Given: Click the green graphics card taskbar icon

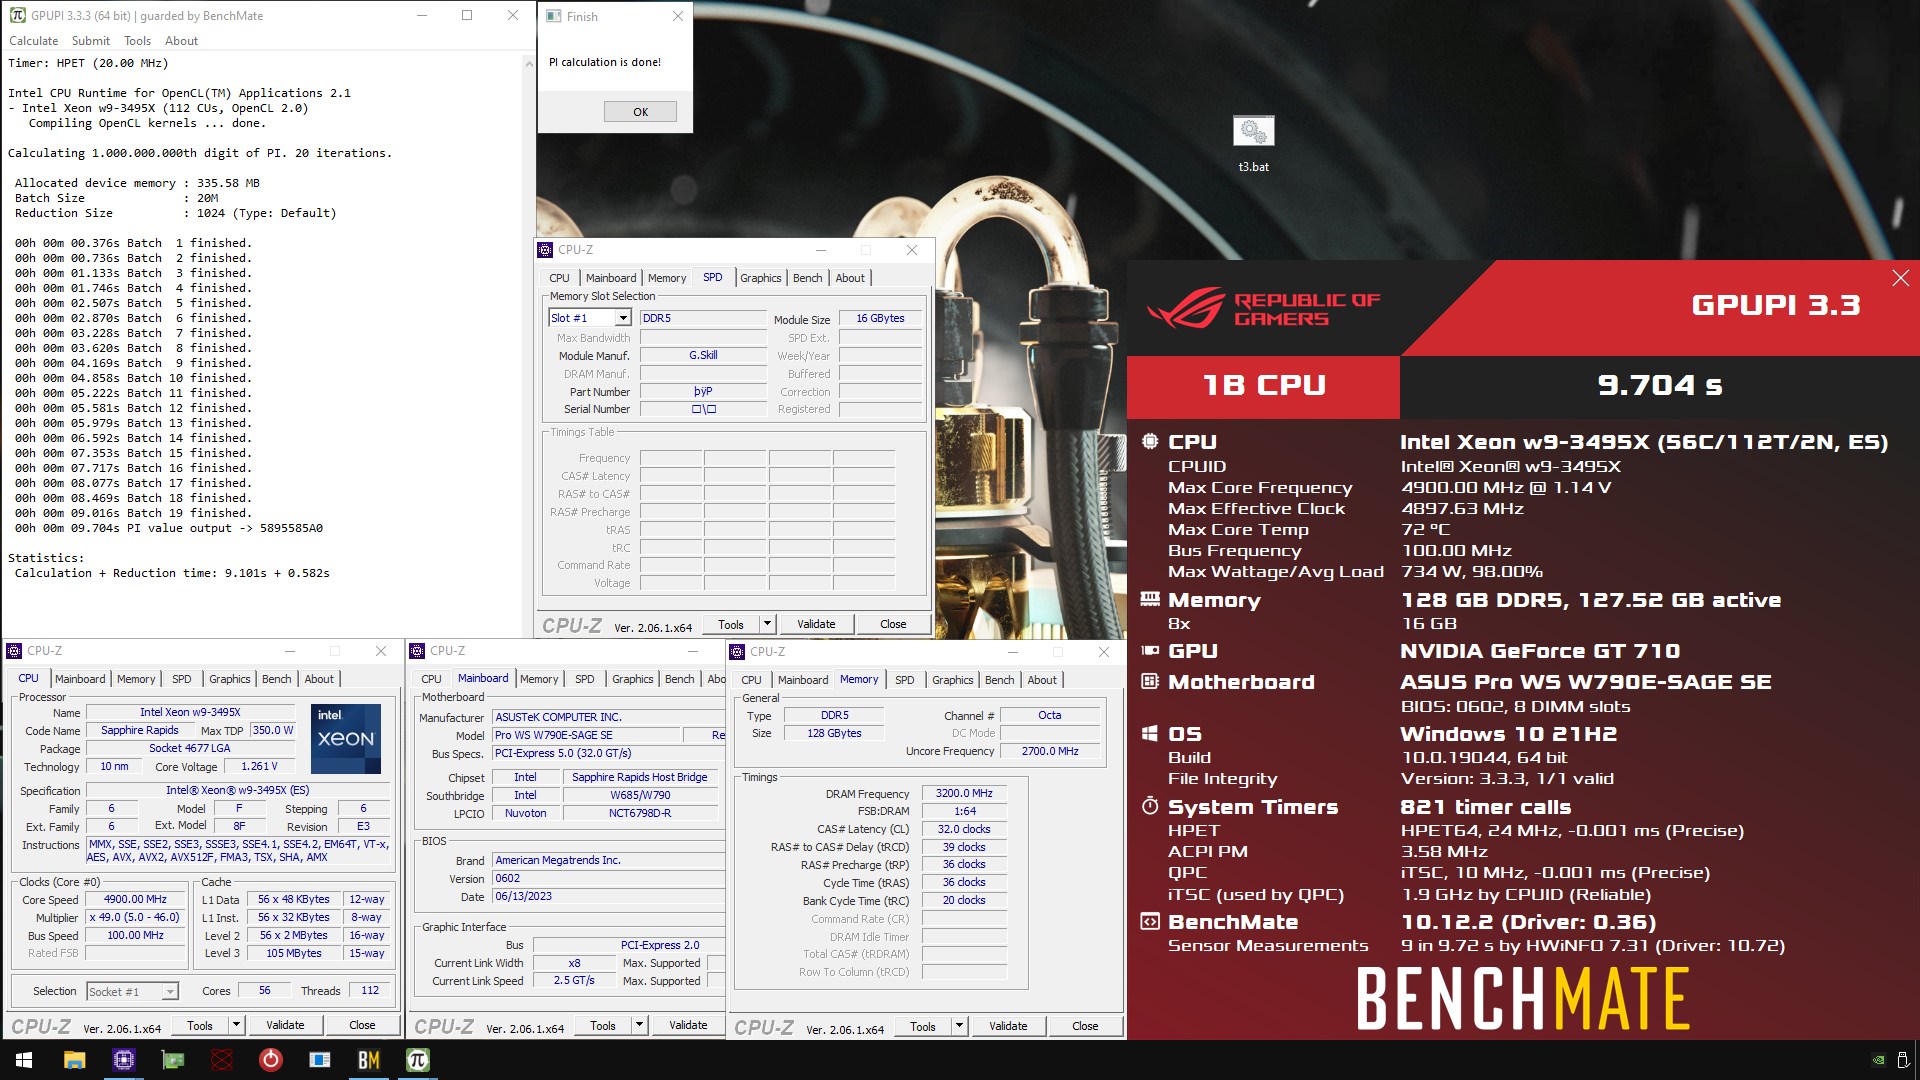Looking at the screenshot, I should tap(173, 1060).
